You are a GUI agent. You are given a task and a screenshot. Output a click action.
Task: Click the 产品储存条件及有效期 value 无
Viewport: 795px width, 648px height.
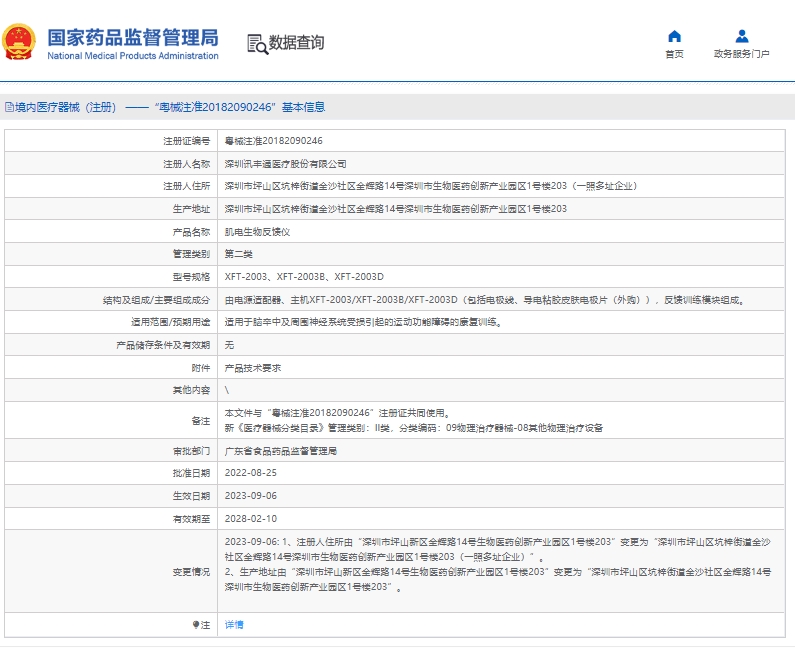pos(230,345)
